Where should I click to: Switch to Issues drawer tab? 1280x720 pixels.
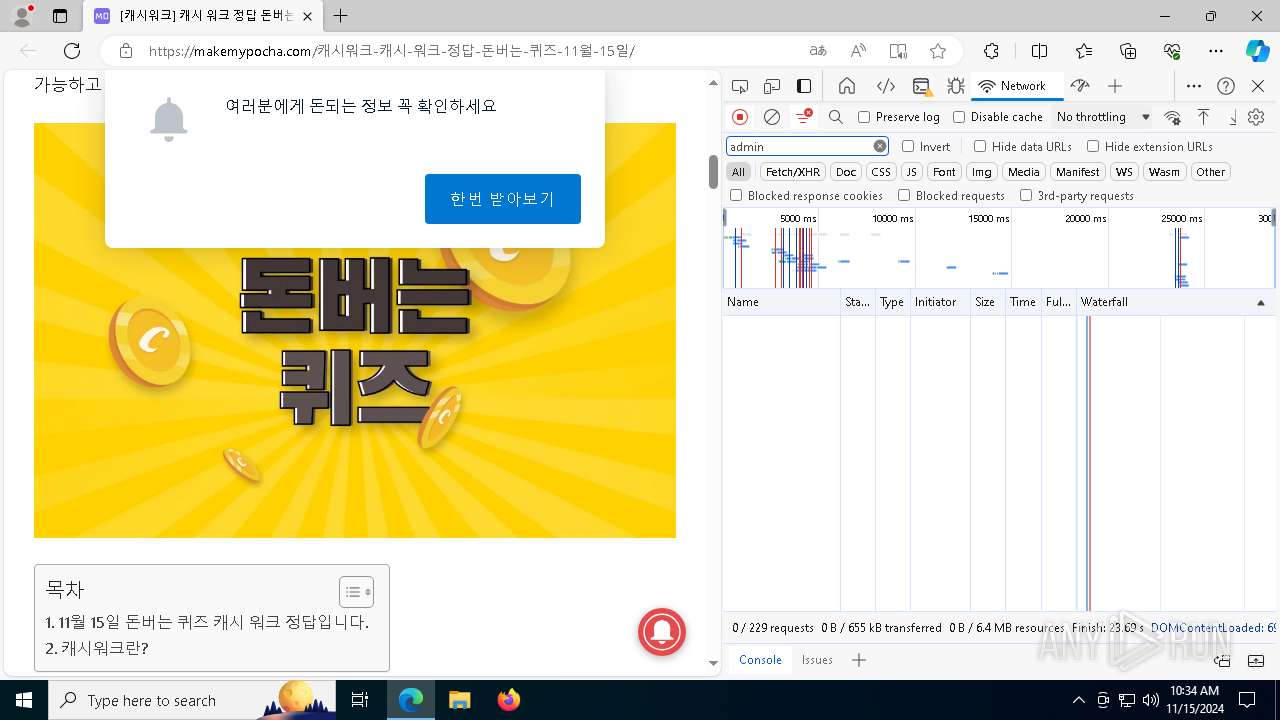(817, 660)
